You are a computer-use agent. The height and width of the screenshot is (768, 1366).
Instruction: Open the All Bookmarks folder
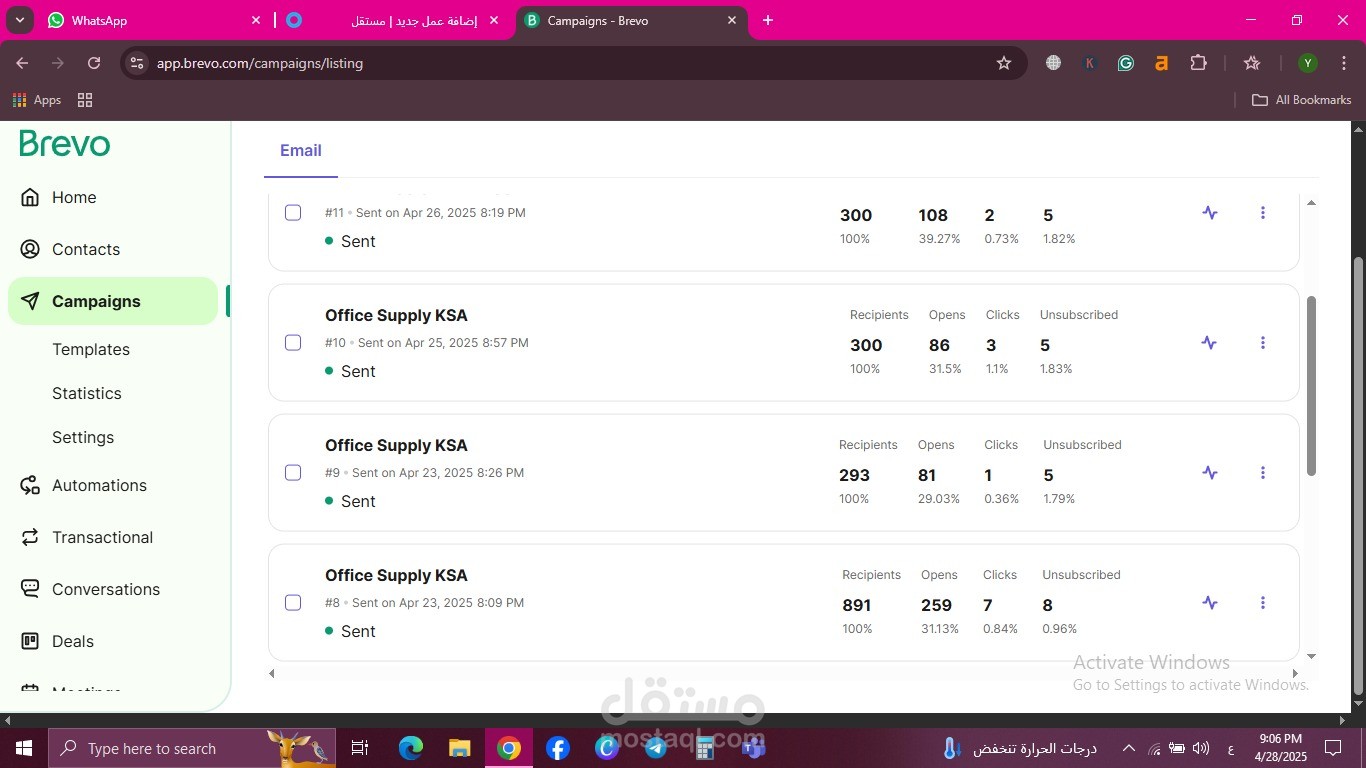point(1302,100)
